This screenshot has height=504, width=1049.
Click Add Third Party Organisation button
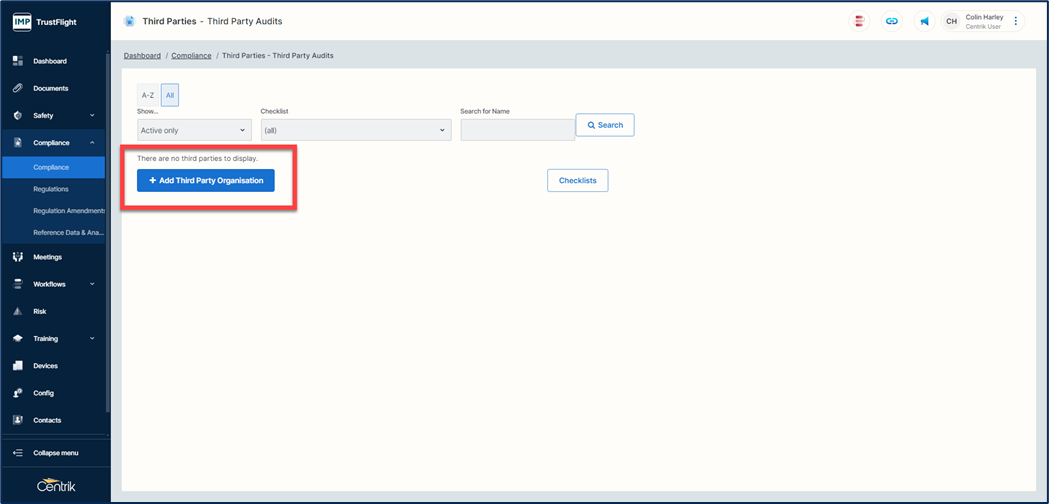206,181
